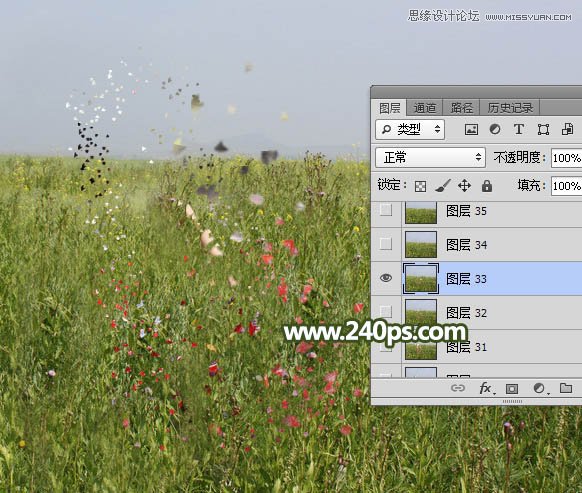Filter layers by pixel image icon
The height and width of the screenshot is (493, 582).
click(471, 130)
